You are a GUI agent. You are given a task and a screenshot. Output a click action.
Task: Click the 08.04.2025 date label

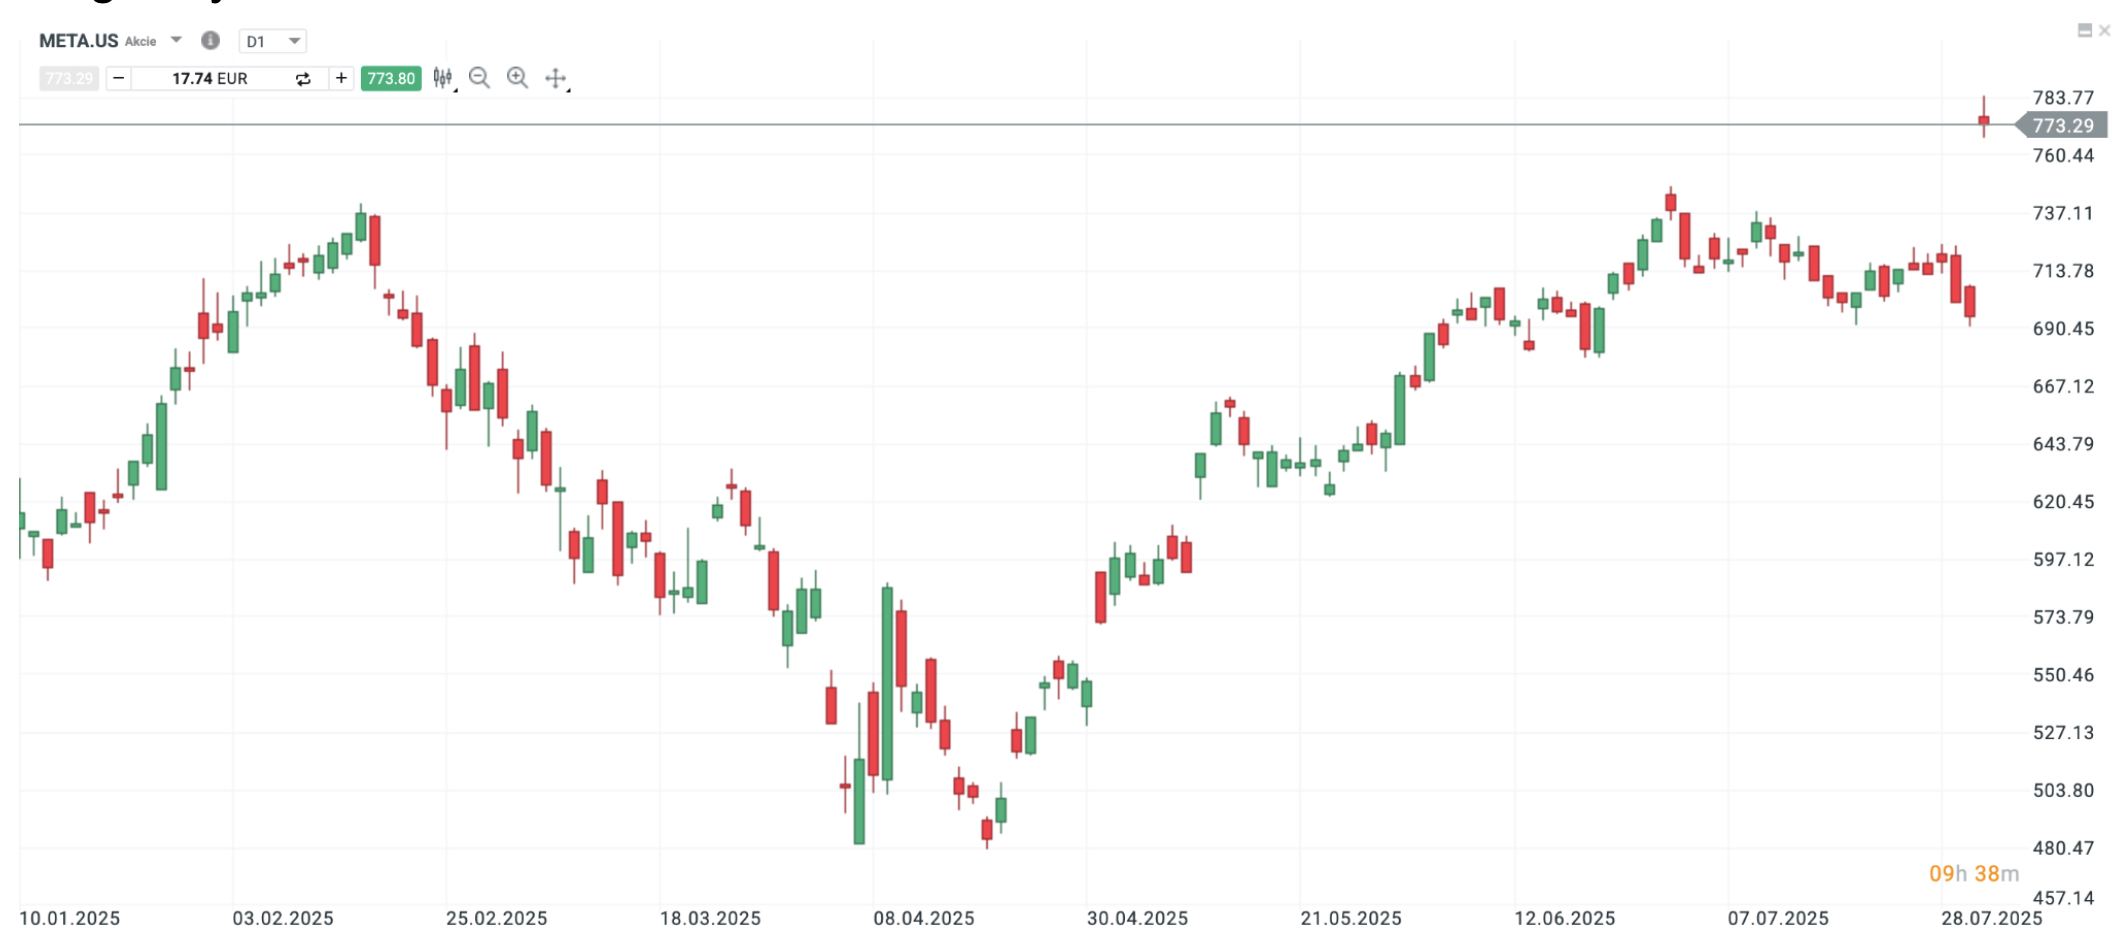point(923,918)
